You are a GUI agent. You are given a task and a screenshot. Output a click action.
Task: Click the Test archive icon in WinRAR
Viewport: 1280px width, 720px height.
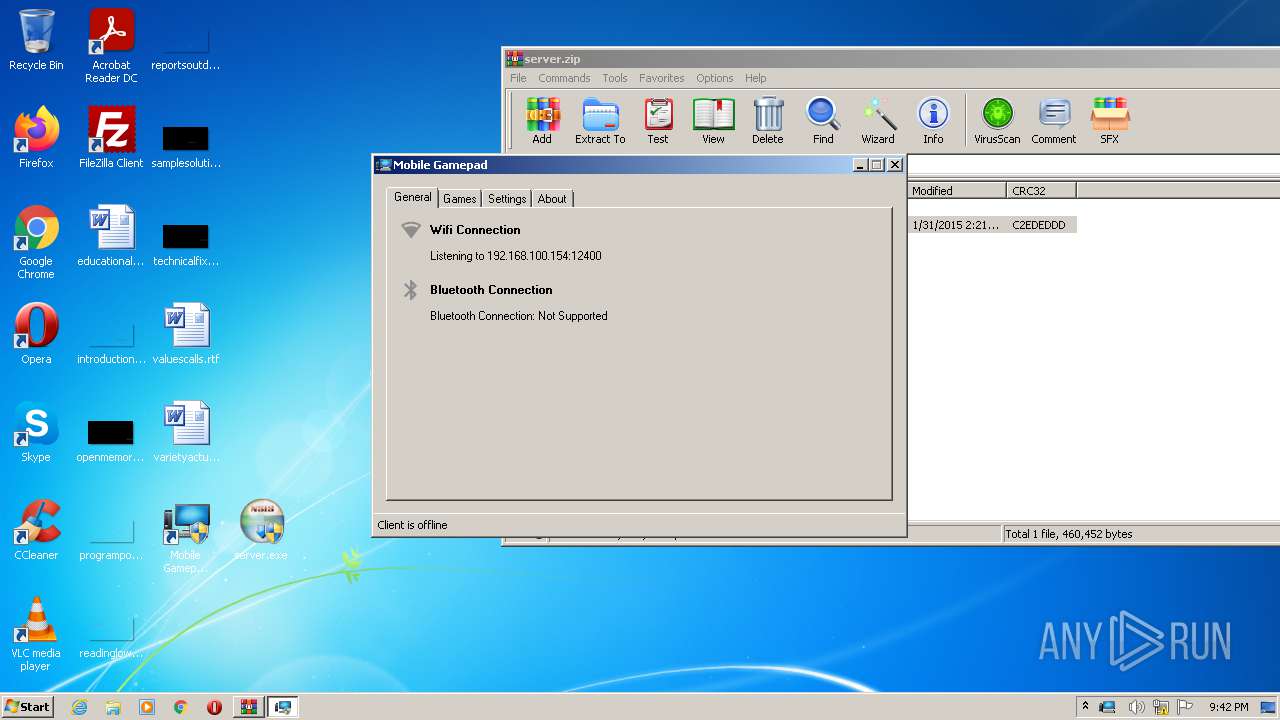click(x=658, y=121)
